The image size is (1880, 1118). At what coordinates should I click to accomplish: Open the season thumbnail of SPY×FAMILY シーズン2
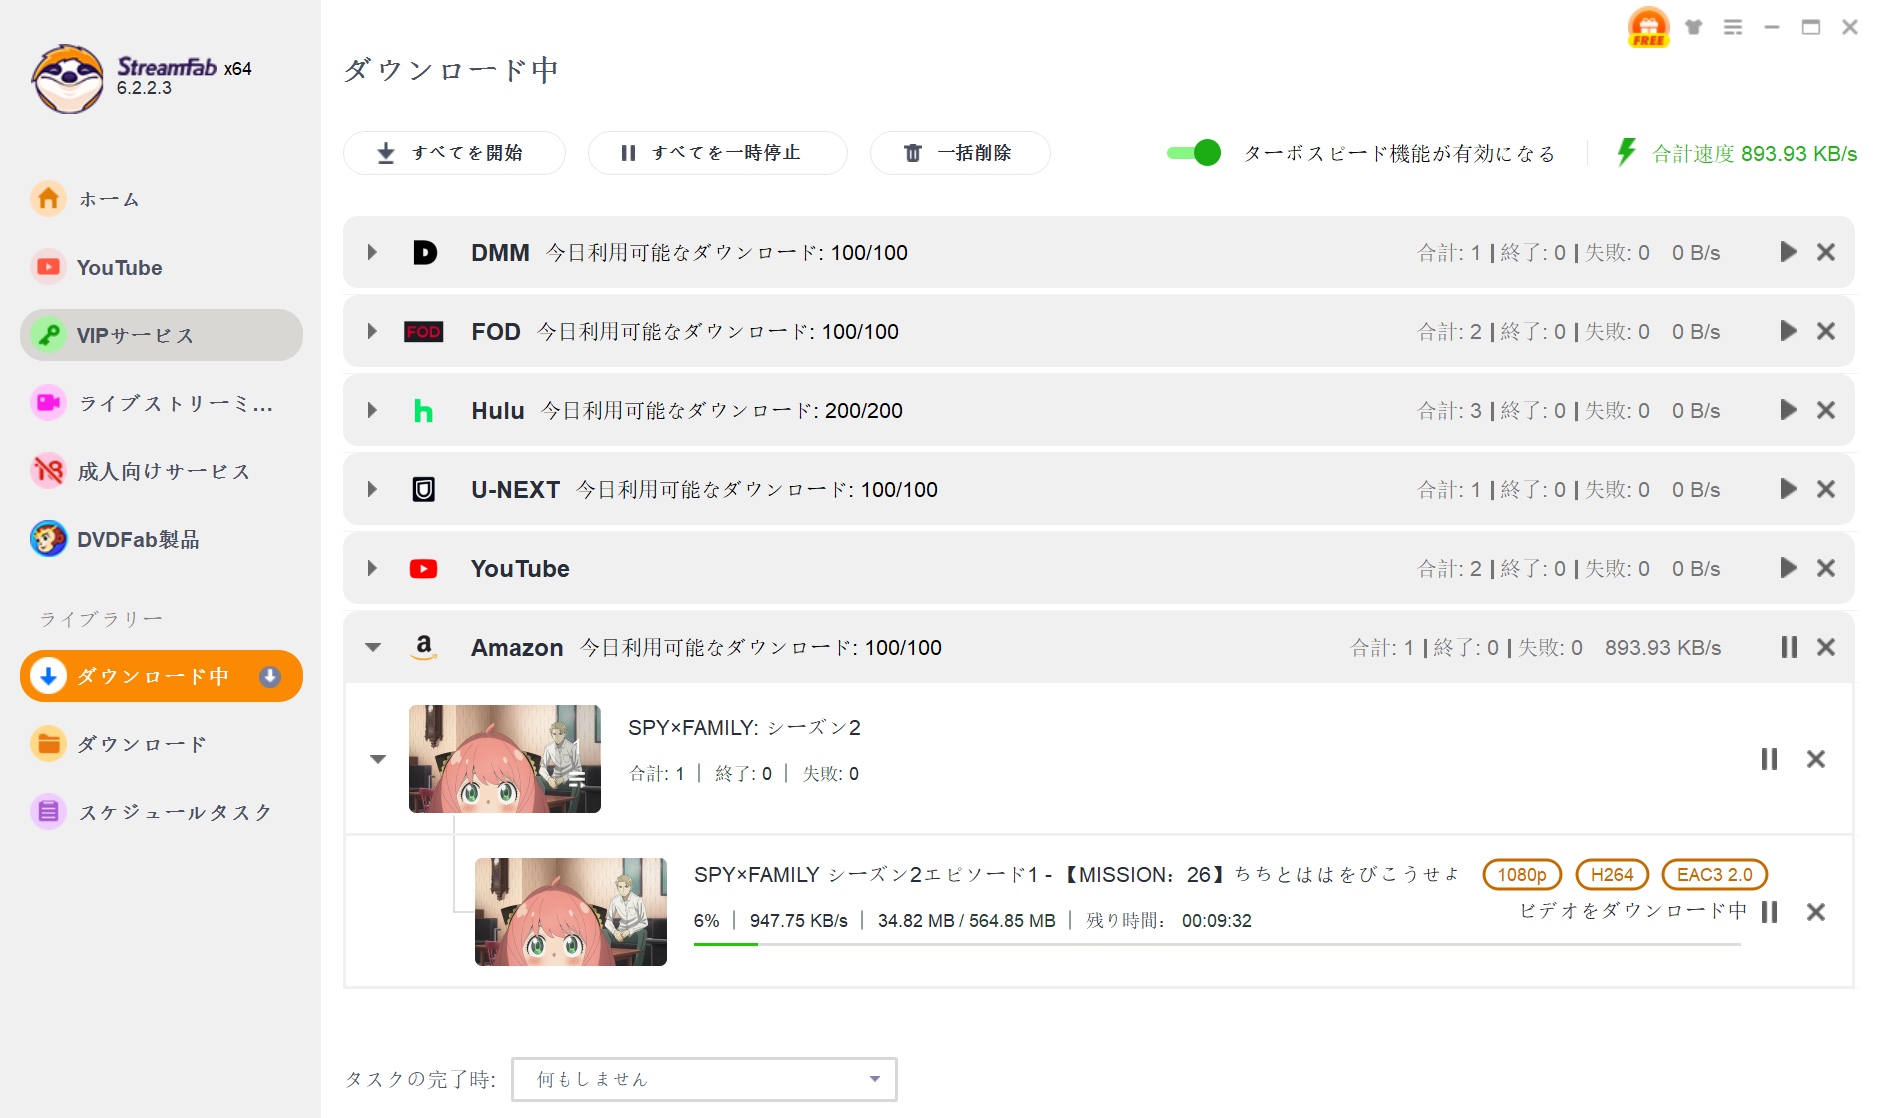pos(505,759)
